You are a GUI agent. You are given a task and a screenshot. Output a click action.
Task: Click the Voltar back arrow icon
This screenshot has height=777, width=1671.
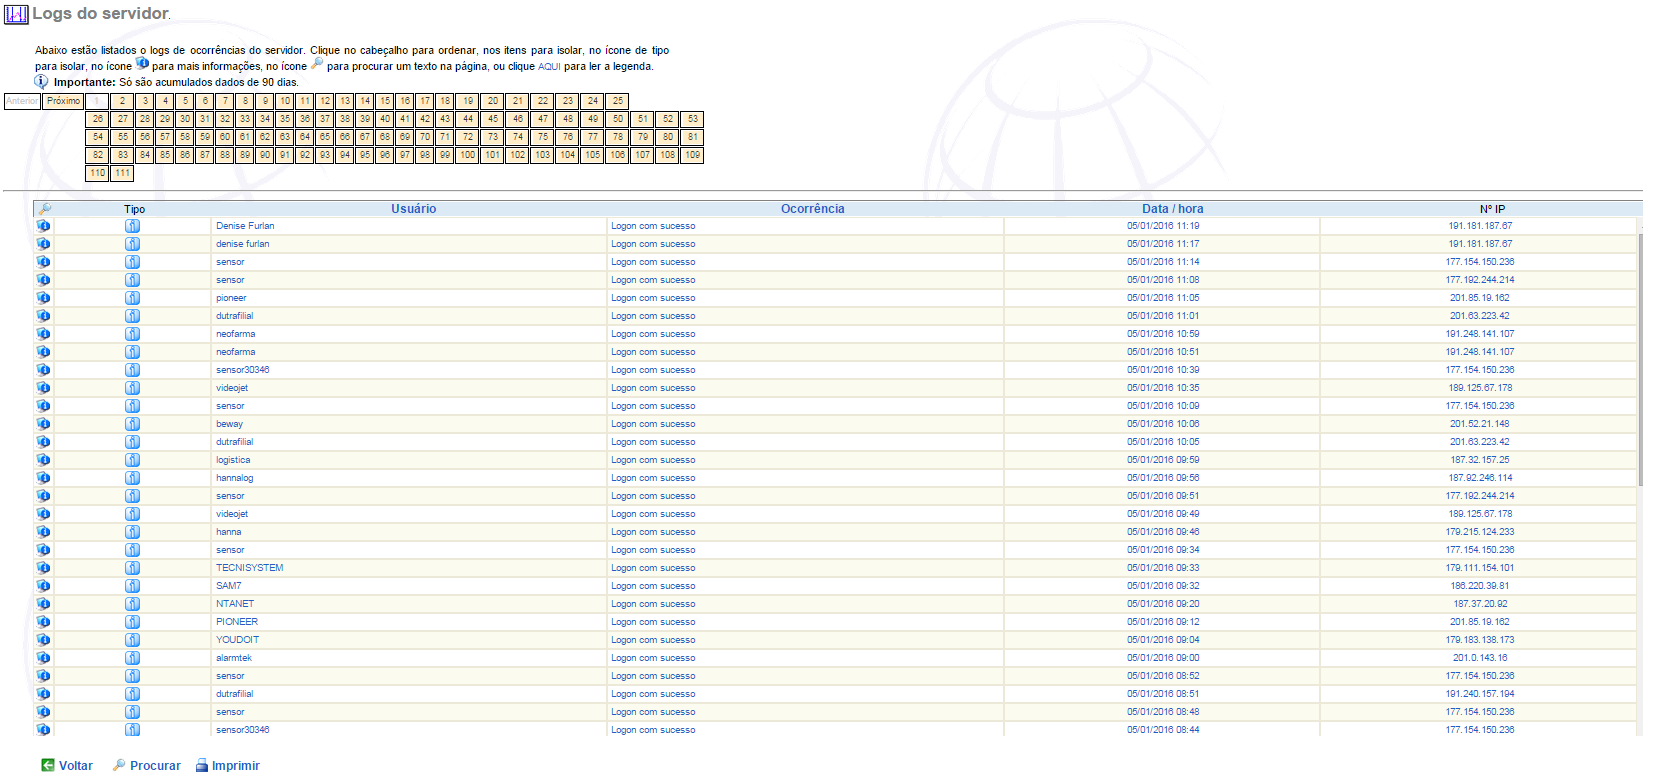(48, 765)
